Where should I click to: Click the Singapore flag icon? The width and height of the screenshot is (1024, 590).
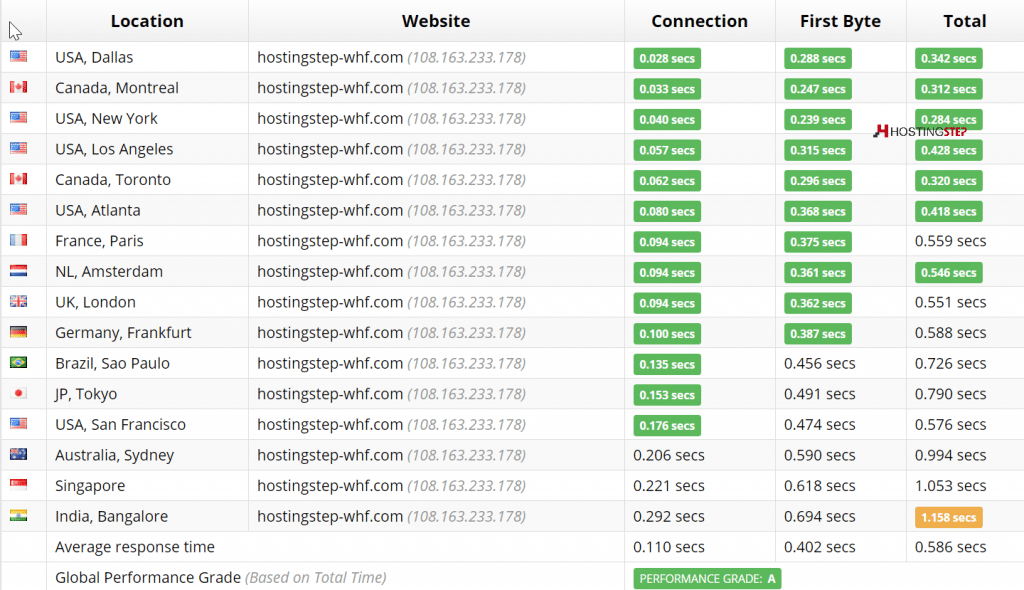point(18,485)
